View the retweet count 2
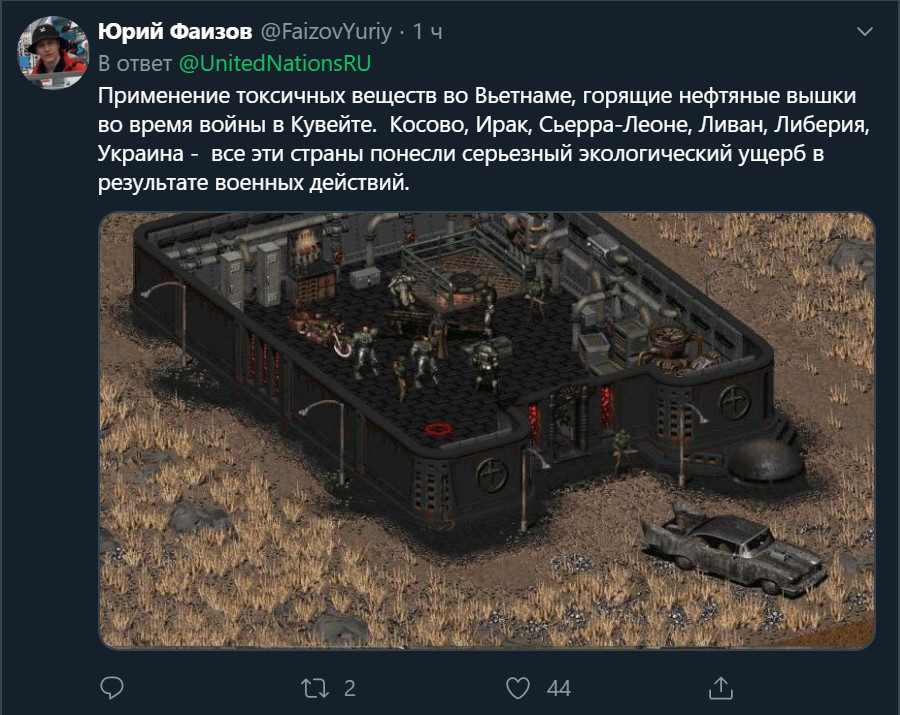 pos(350,688)
